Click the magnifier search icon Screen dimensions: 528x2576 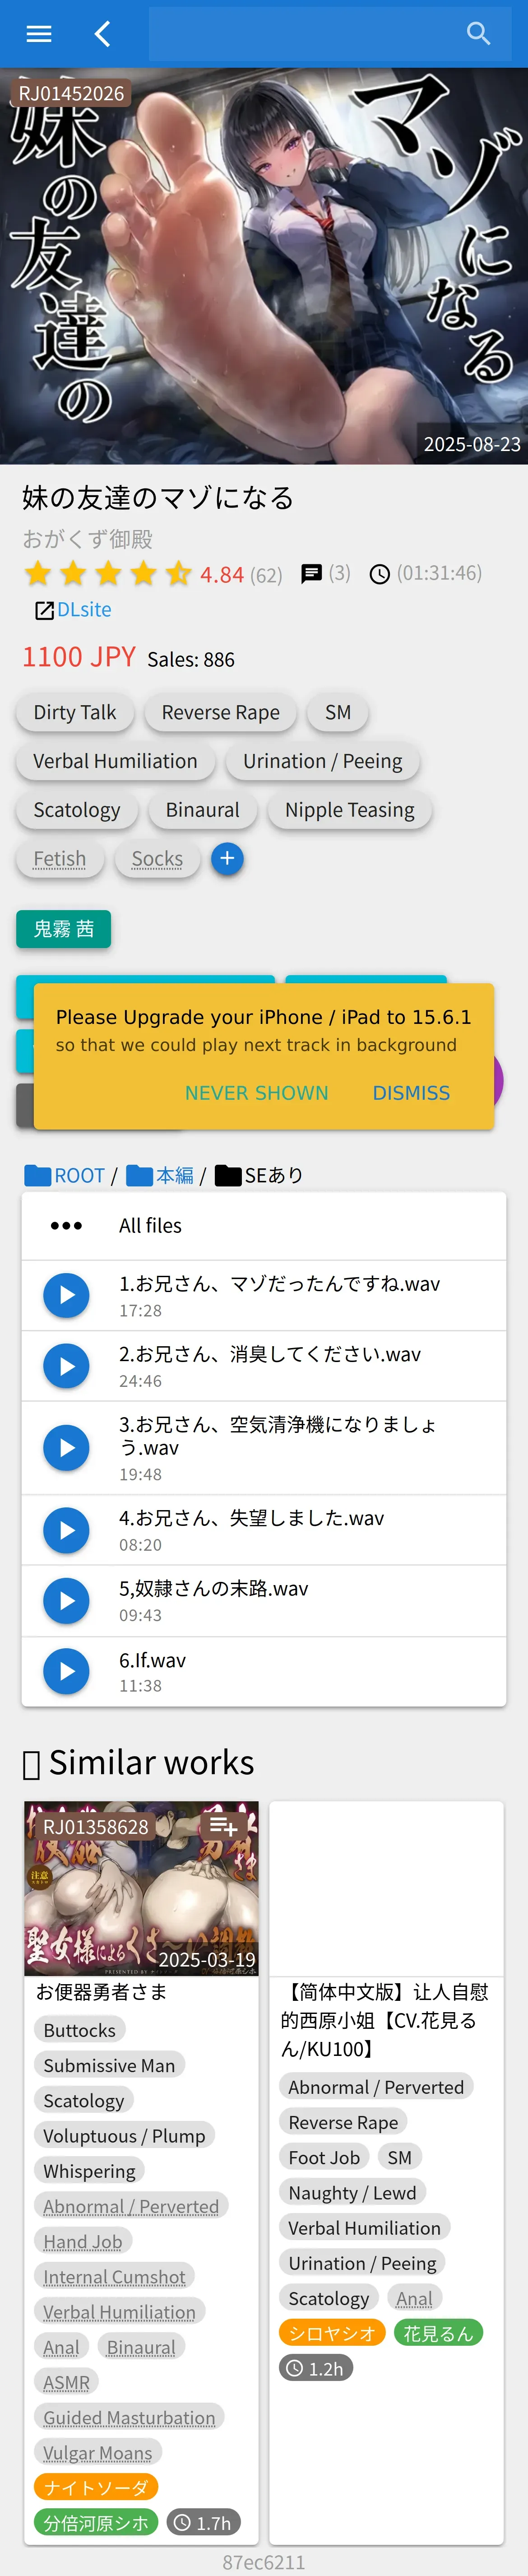[479, 34]
